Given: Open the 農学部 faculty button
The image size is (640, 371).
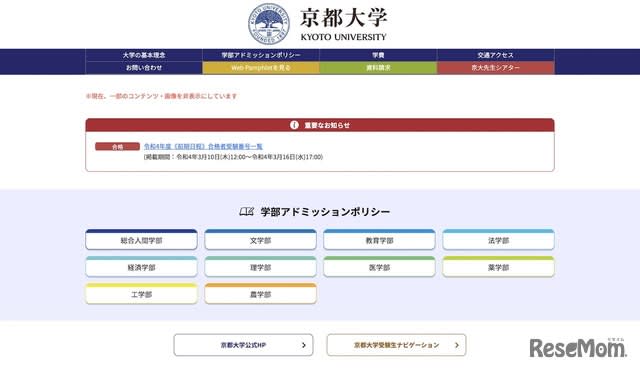Looking at the screenshot, I should [260, 293].
